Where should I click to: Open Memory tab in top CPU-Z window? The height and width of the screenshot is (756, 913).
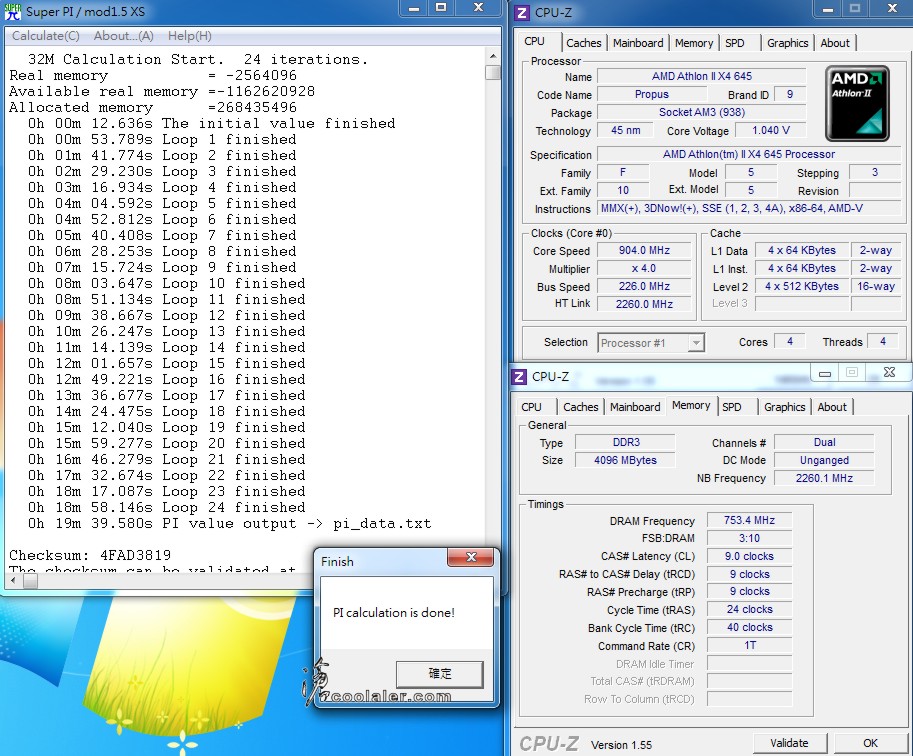[x=693, y=43]
